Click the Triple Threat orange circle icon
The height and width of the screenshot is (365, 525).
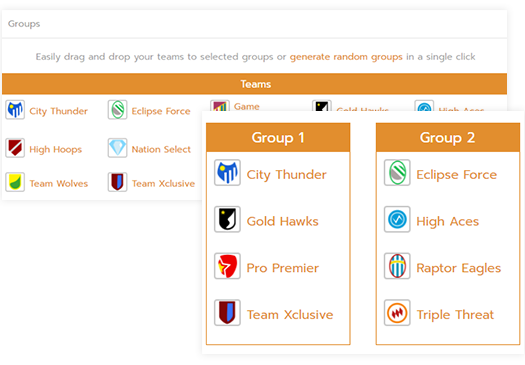(397, 313)
